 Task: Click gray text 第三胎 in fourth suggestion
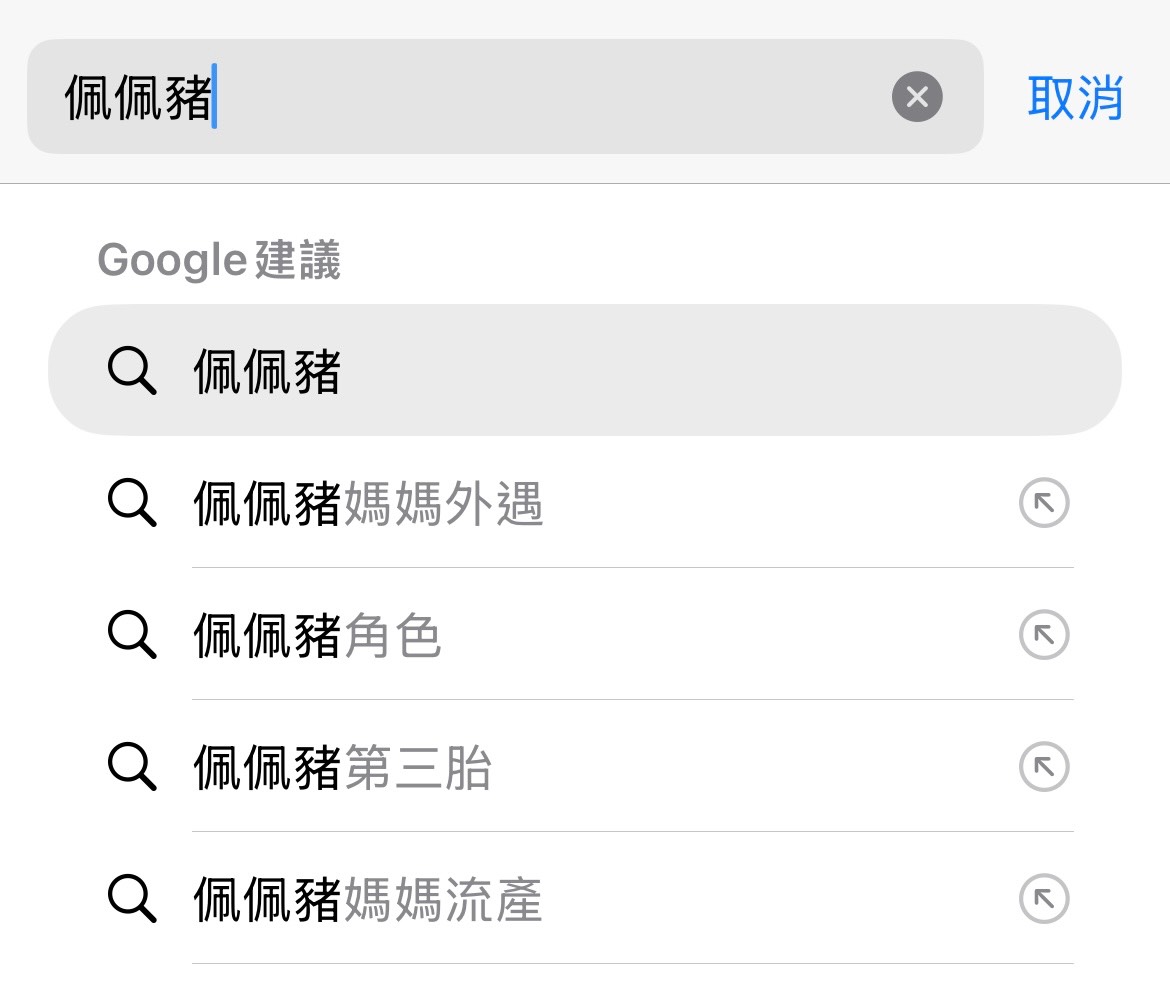click(418, 767)
